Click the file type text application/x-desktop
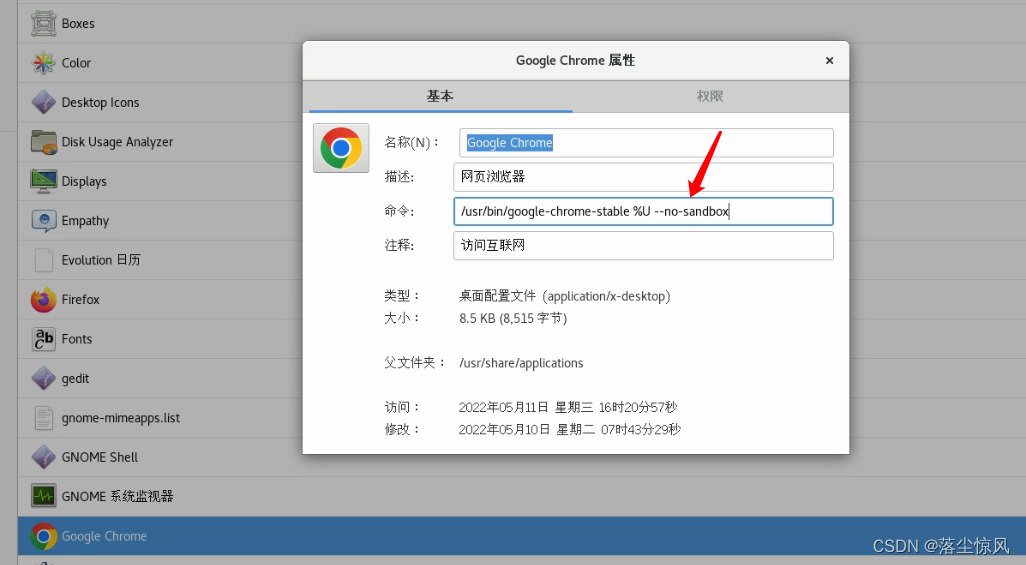This screenshot has height=565, width=1026. [609, 296]
